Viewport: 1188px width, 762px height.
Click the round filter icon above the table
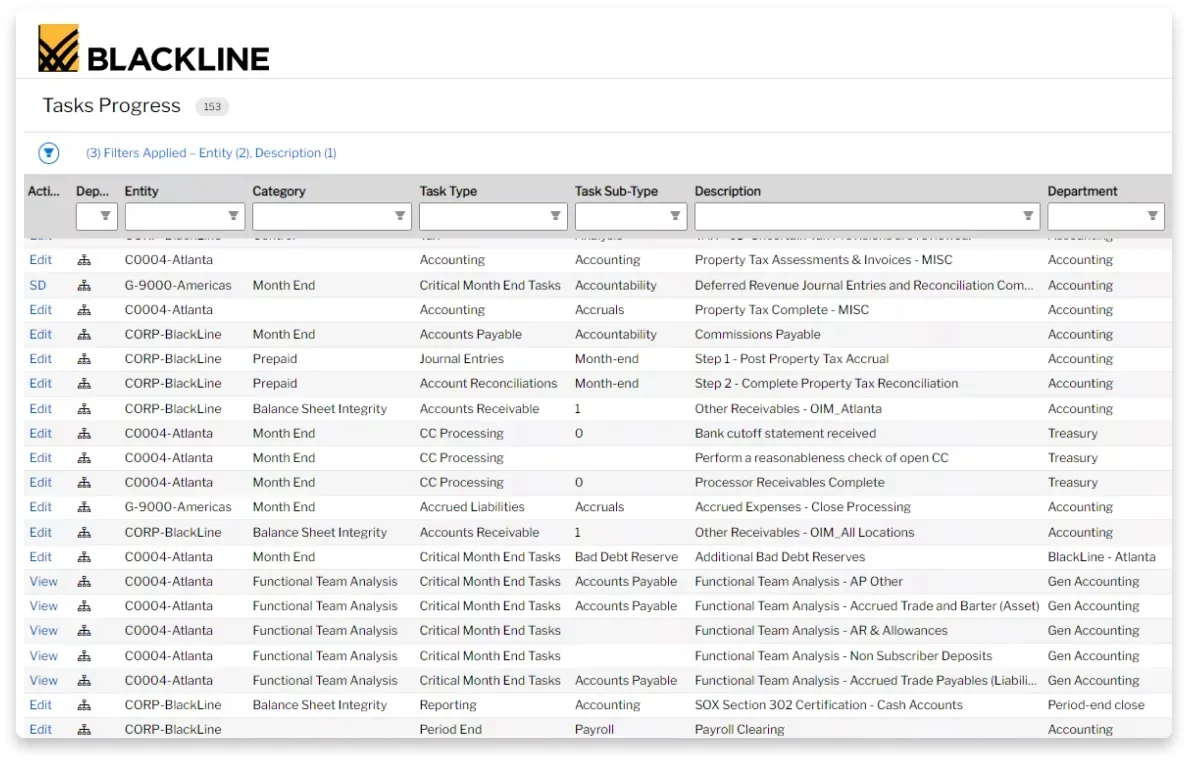(48, 153)
